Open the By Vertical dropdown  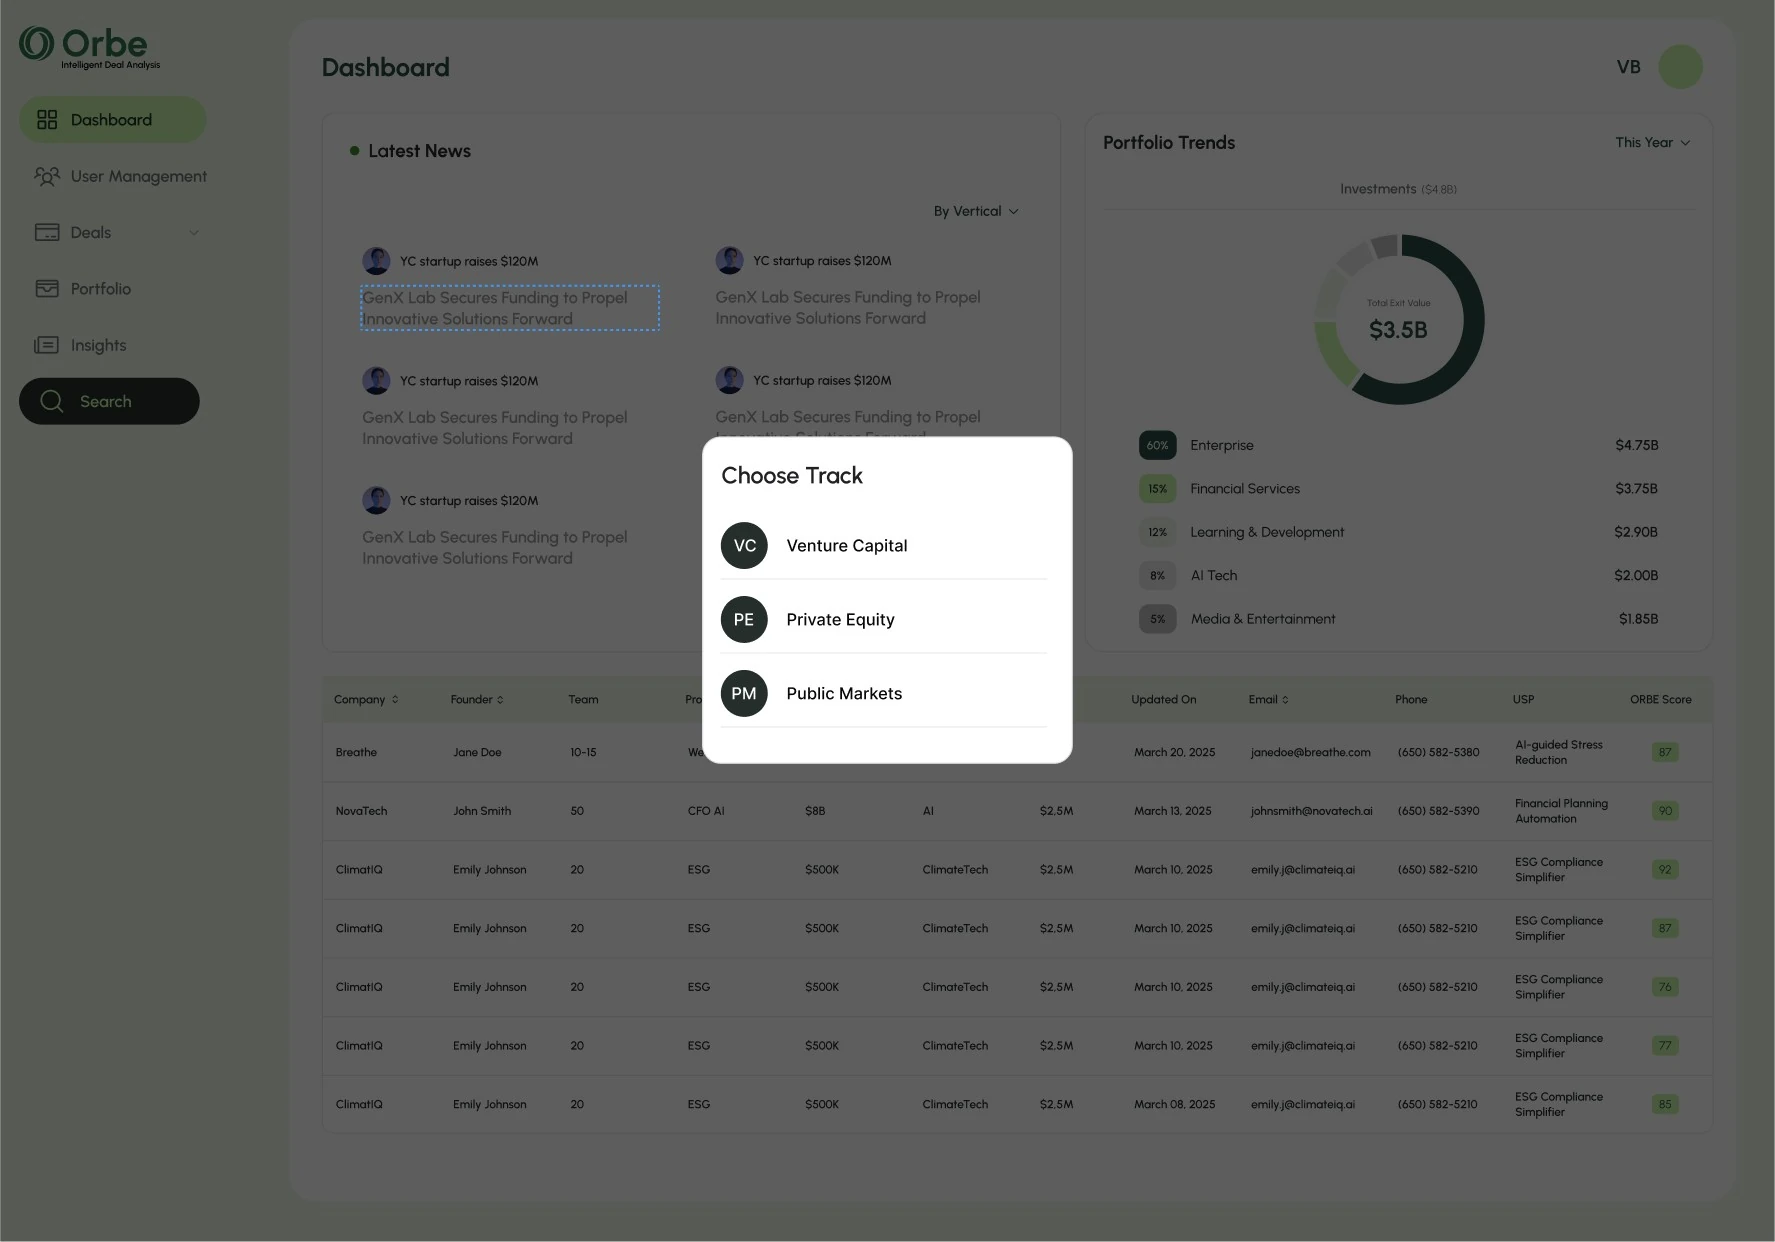(976, 212)
